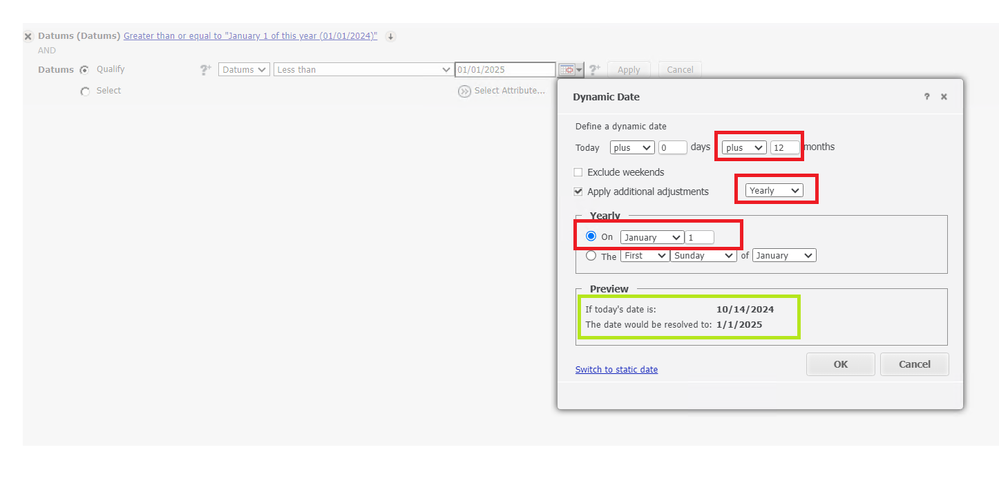Image resolution: width=999 pixels, height=484 pixels.
Task: Click the prompt icon next to Apply button
Action: (594, 70)
